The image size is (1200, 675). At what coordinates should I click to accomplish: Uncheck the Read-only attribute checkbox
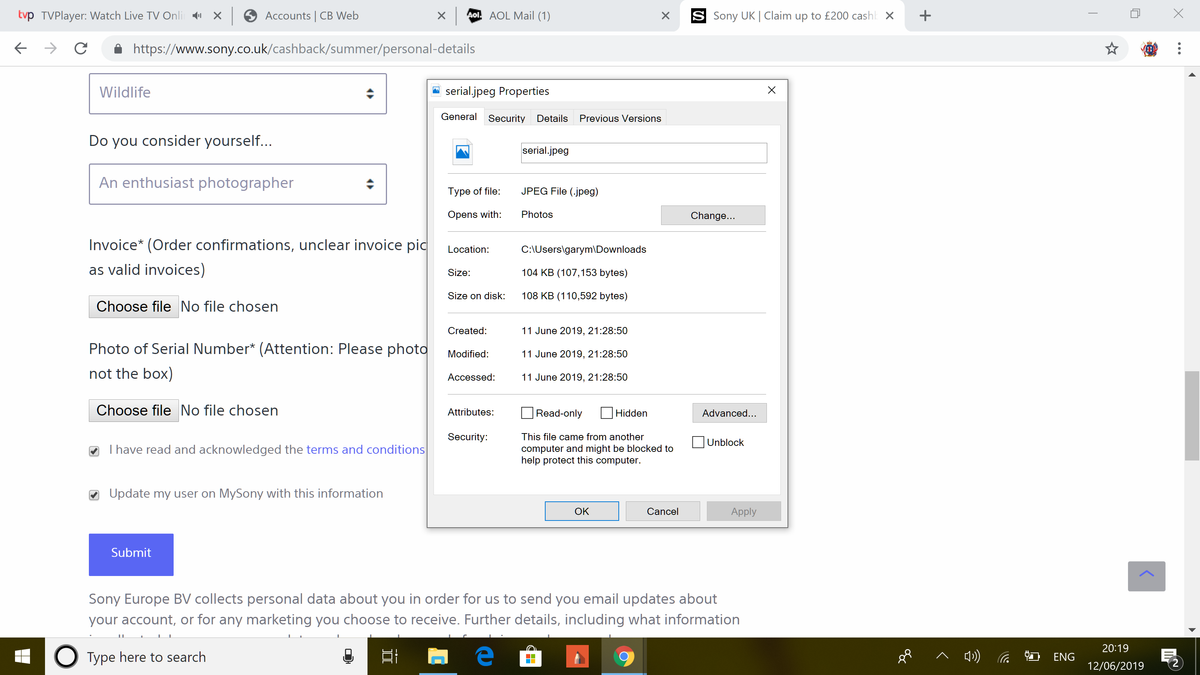tap(526, 412)
